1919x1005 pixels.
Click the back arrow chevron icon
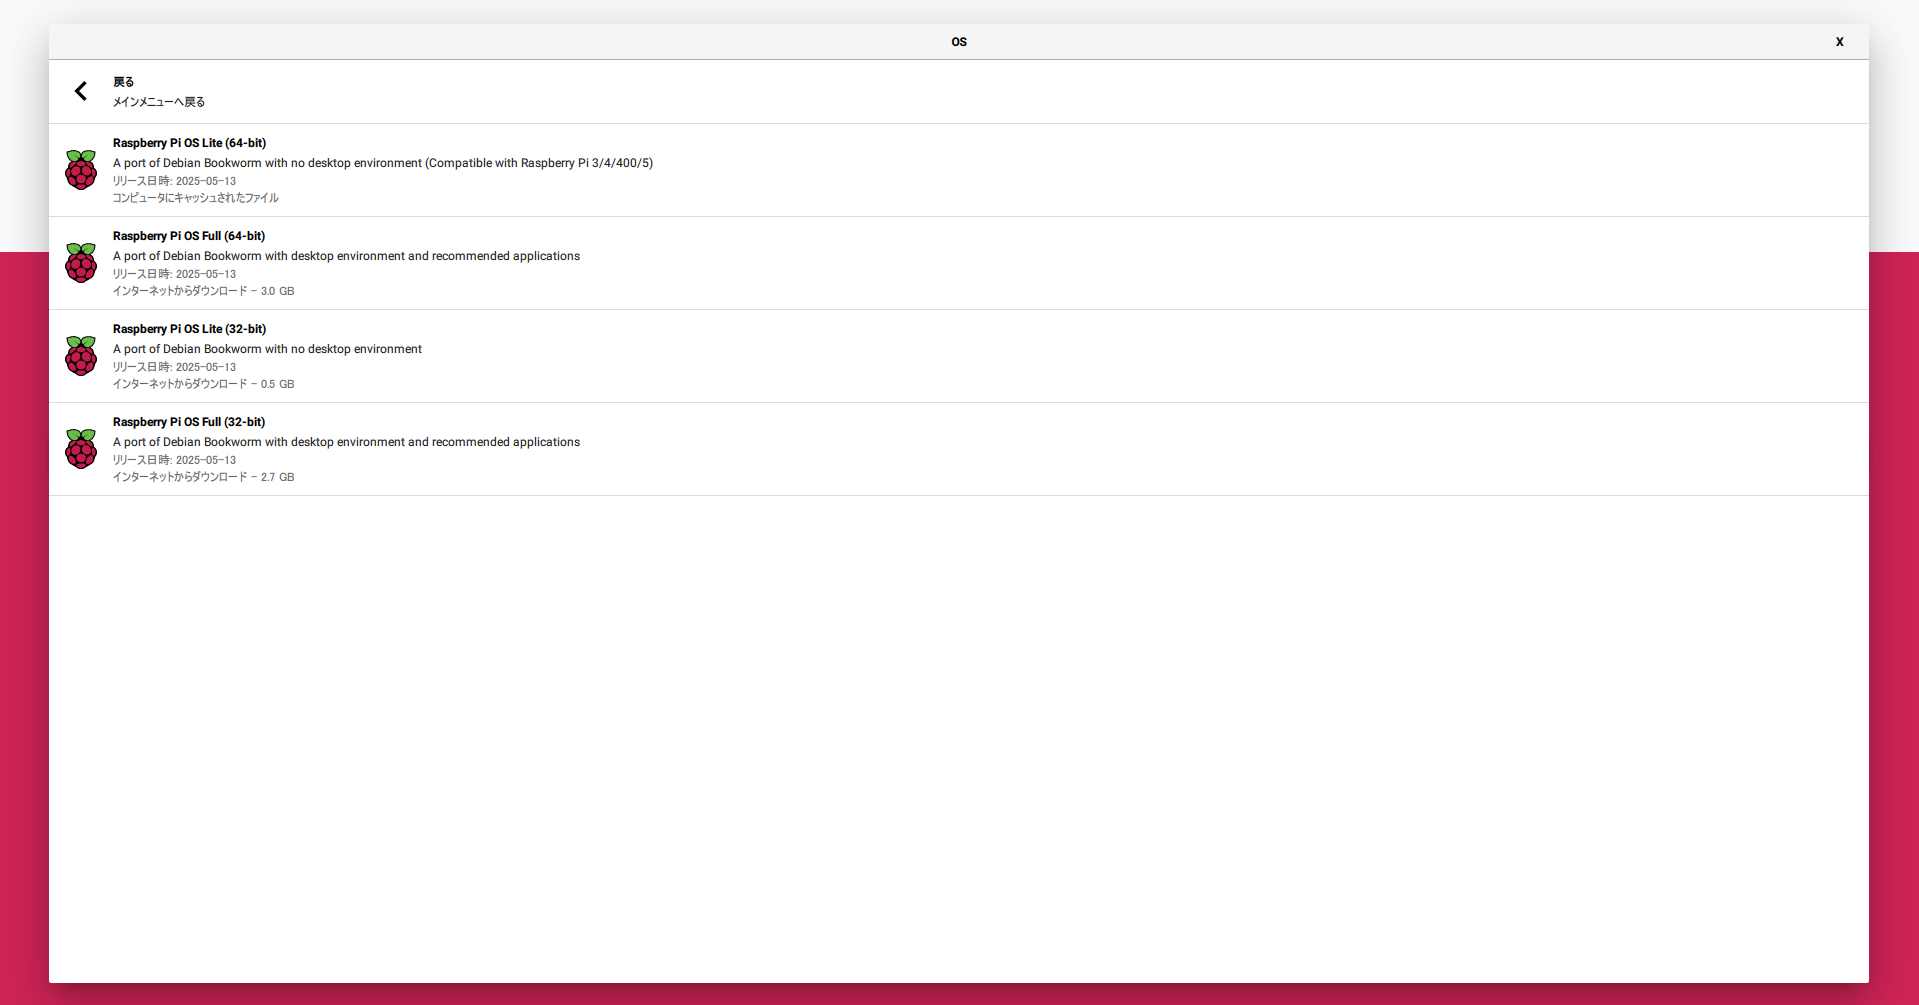click(x=81, y=91)
